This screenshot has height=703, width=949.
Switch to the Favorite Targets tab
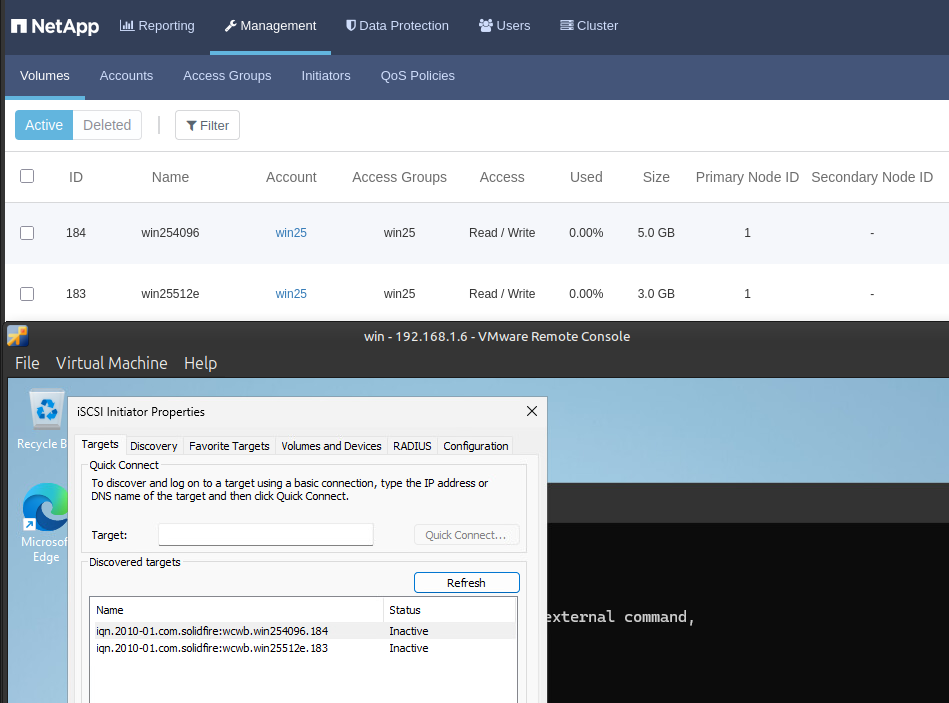click(x=229, y=446)
